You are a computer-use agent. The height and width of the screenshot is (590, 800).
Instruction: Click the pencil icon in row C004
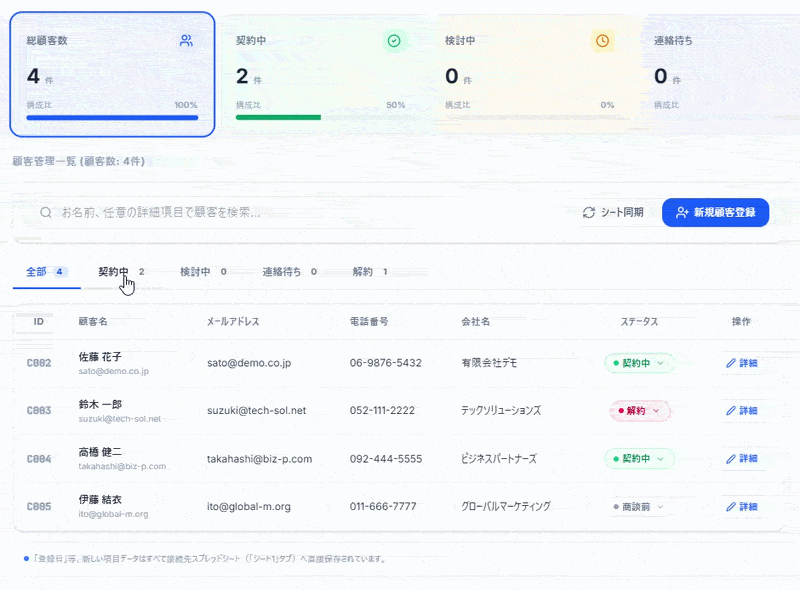[731, 458]
